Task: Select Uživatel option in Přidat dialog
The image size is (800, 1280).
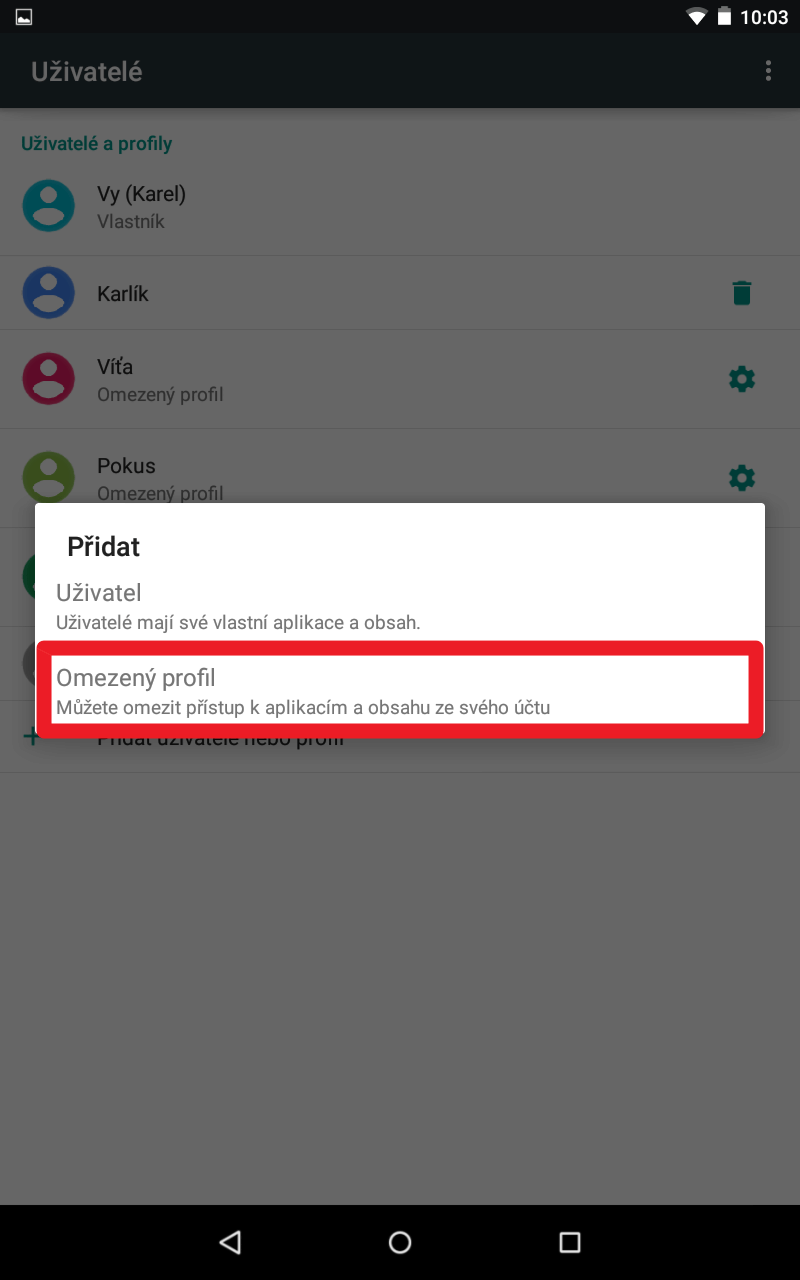Action: click(x=400, y=606)
